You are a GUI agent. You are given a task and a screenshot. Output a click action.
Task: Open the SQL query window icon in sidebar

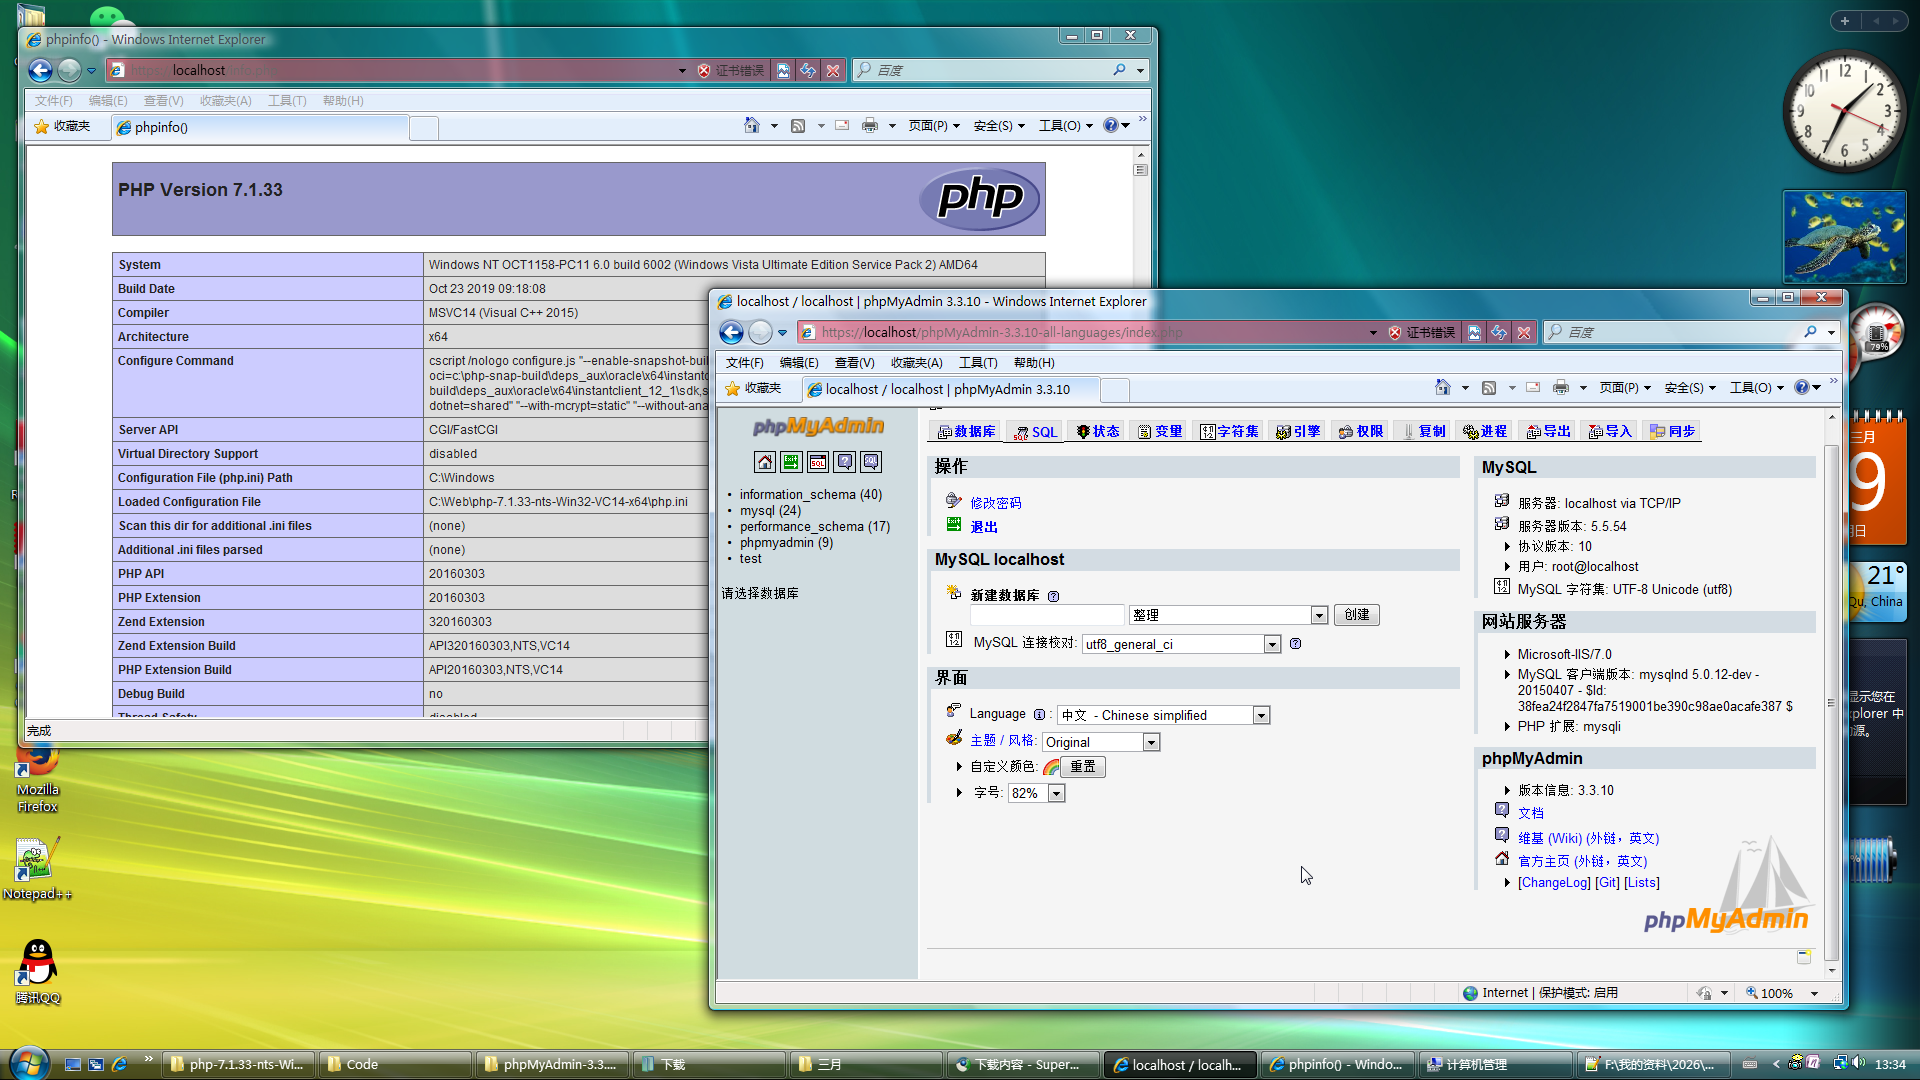[x=818, y=462]
